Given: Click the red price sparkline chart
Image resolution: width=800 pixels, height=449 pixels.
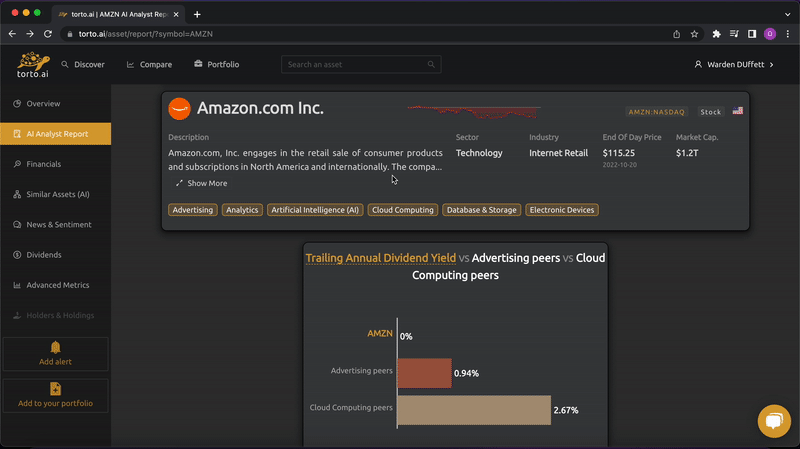Looking at the screenshot, I should coord(474,112).
